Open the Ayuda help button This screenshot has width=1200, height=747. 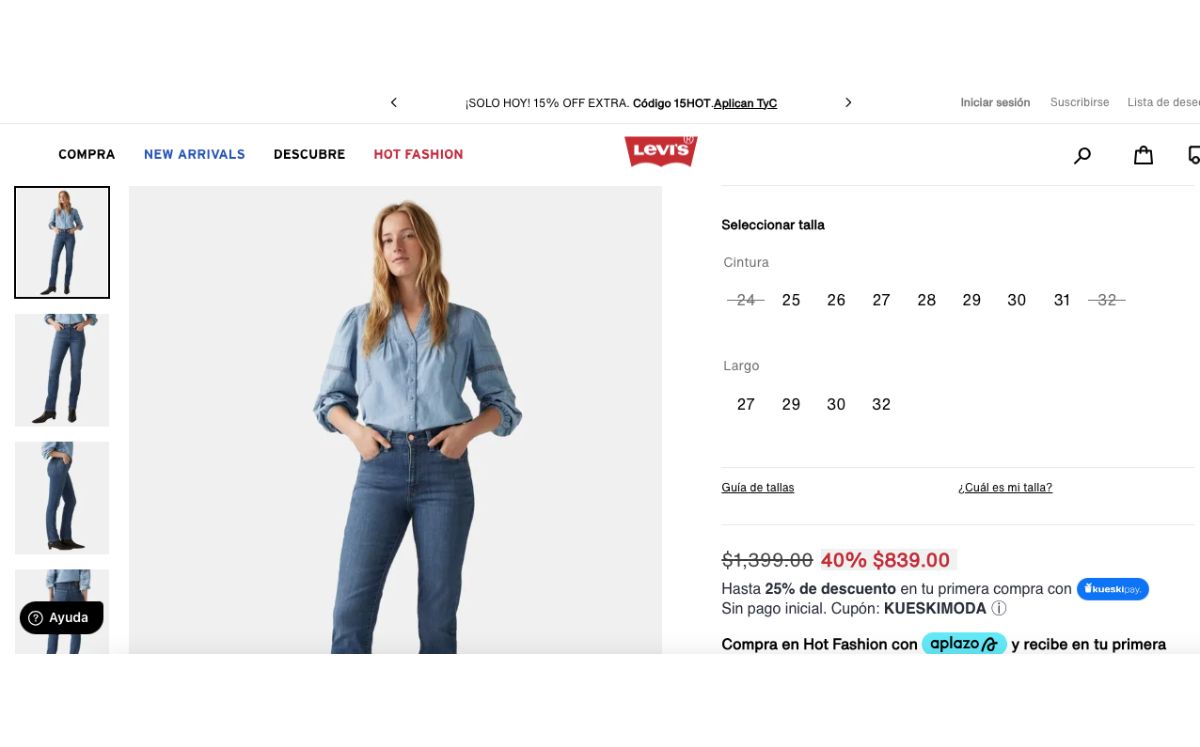tap(61, 618)
